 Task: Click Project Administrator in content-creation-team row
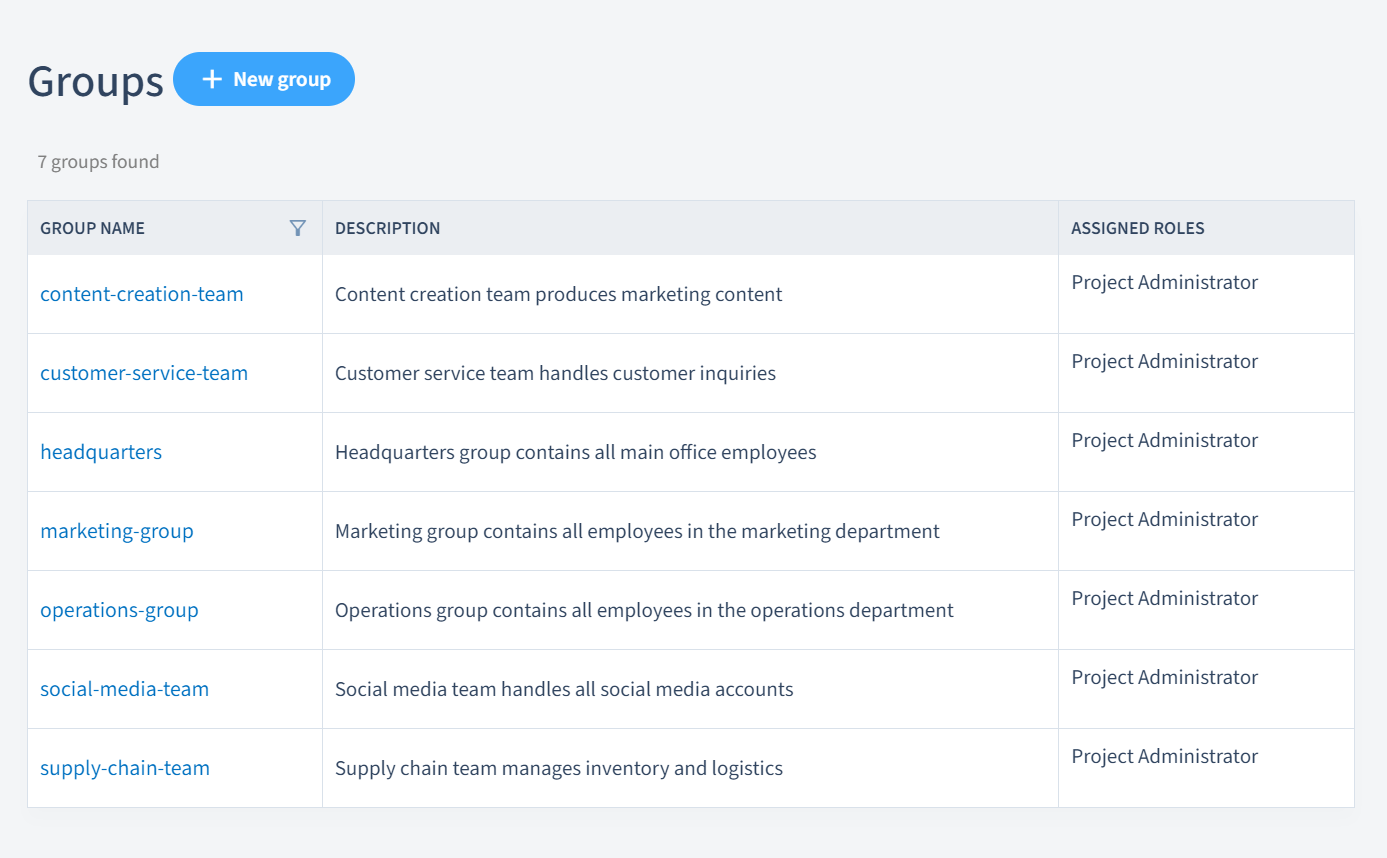(x=1165, y=282)
